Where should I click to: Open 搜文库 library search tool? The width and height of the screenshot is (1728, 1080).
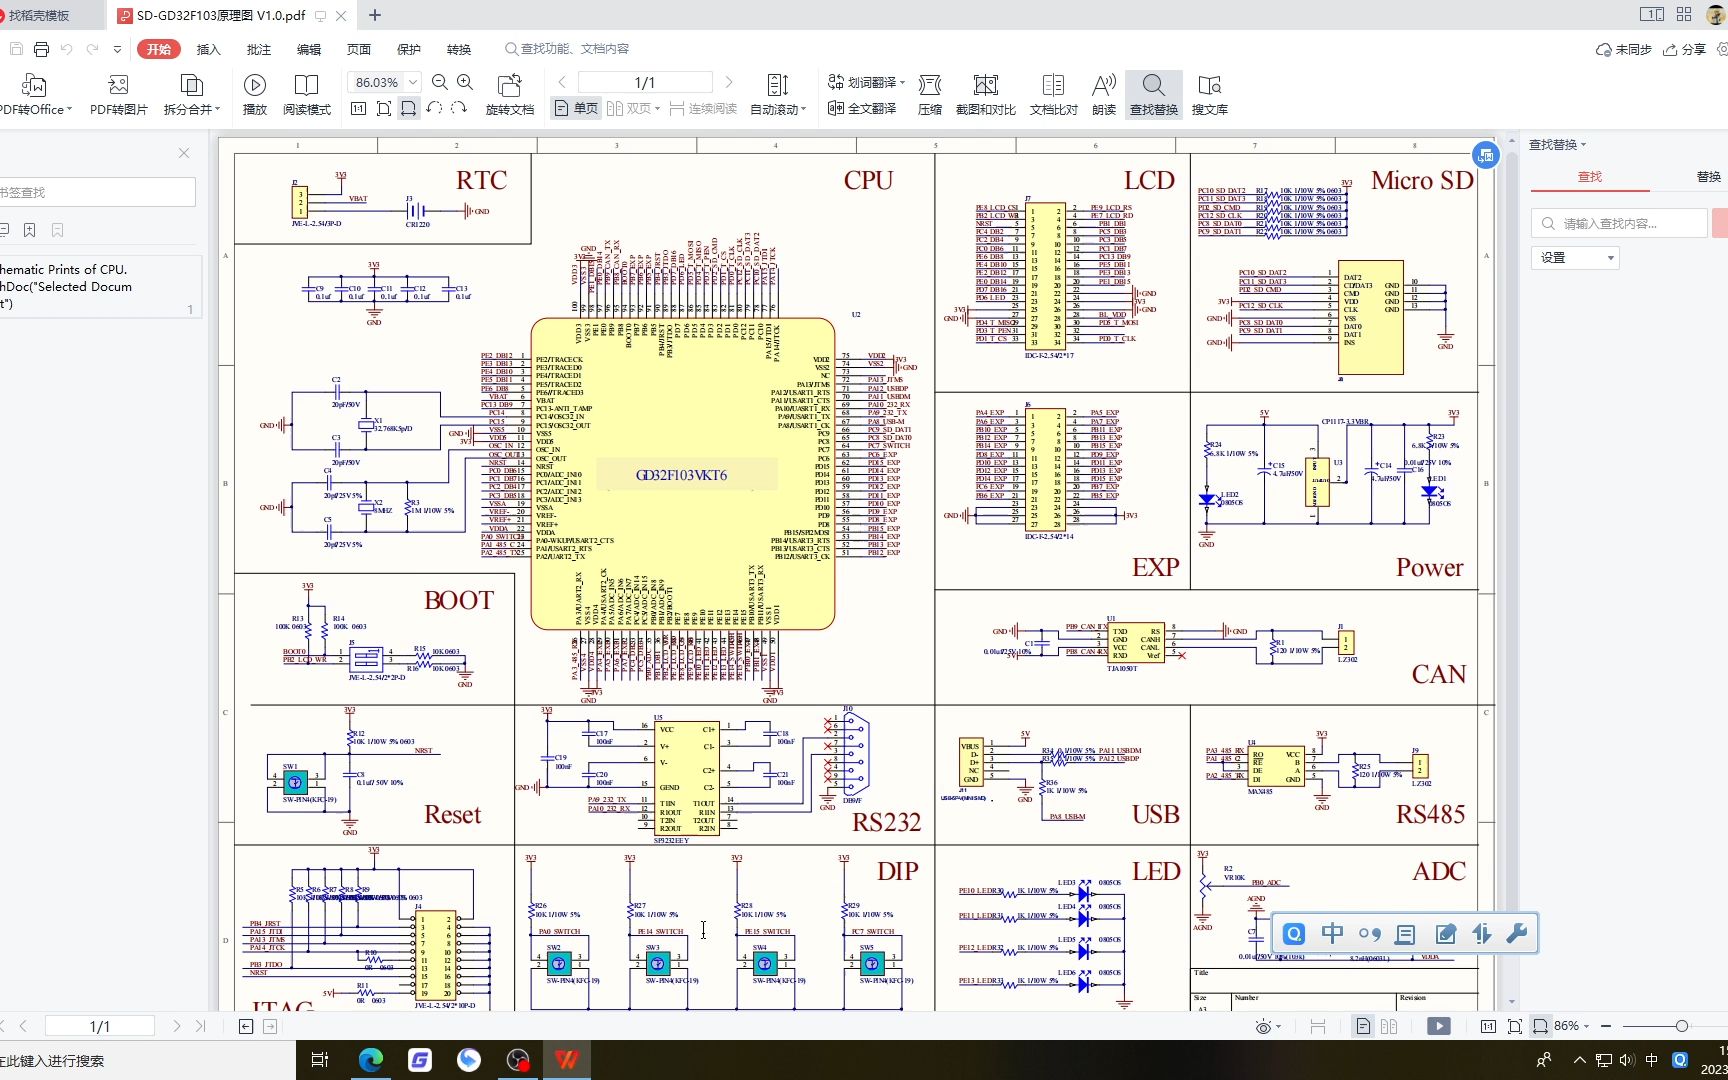click(x=1210, y=95)
